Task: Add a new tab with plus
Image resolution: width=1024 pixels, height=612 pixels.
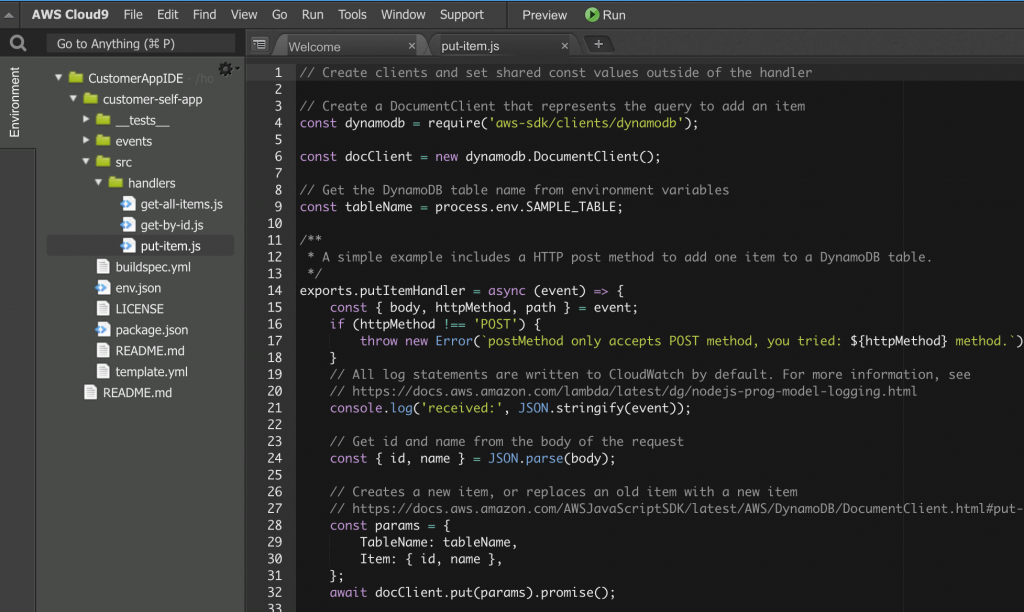Action: (x=598, y=44)
